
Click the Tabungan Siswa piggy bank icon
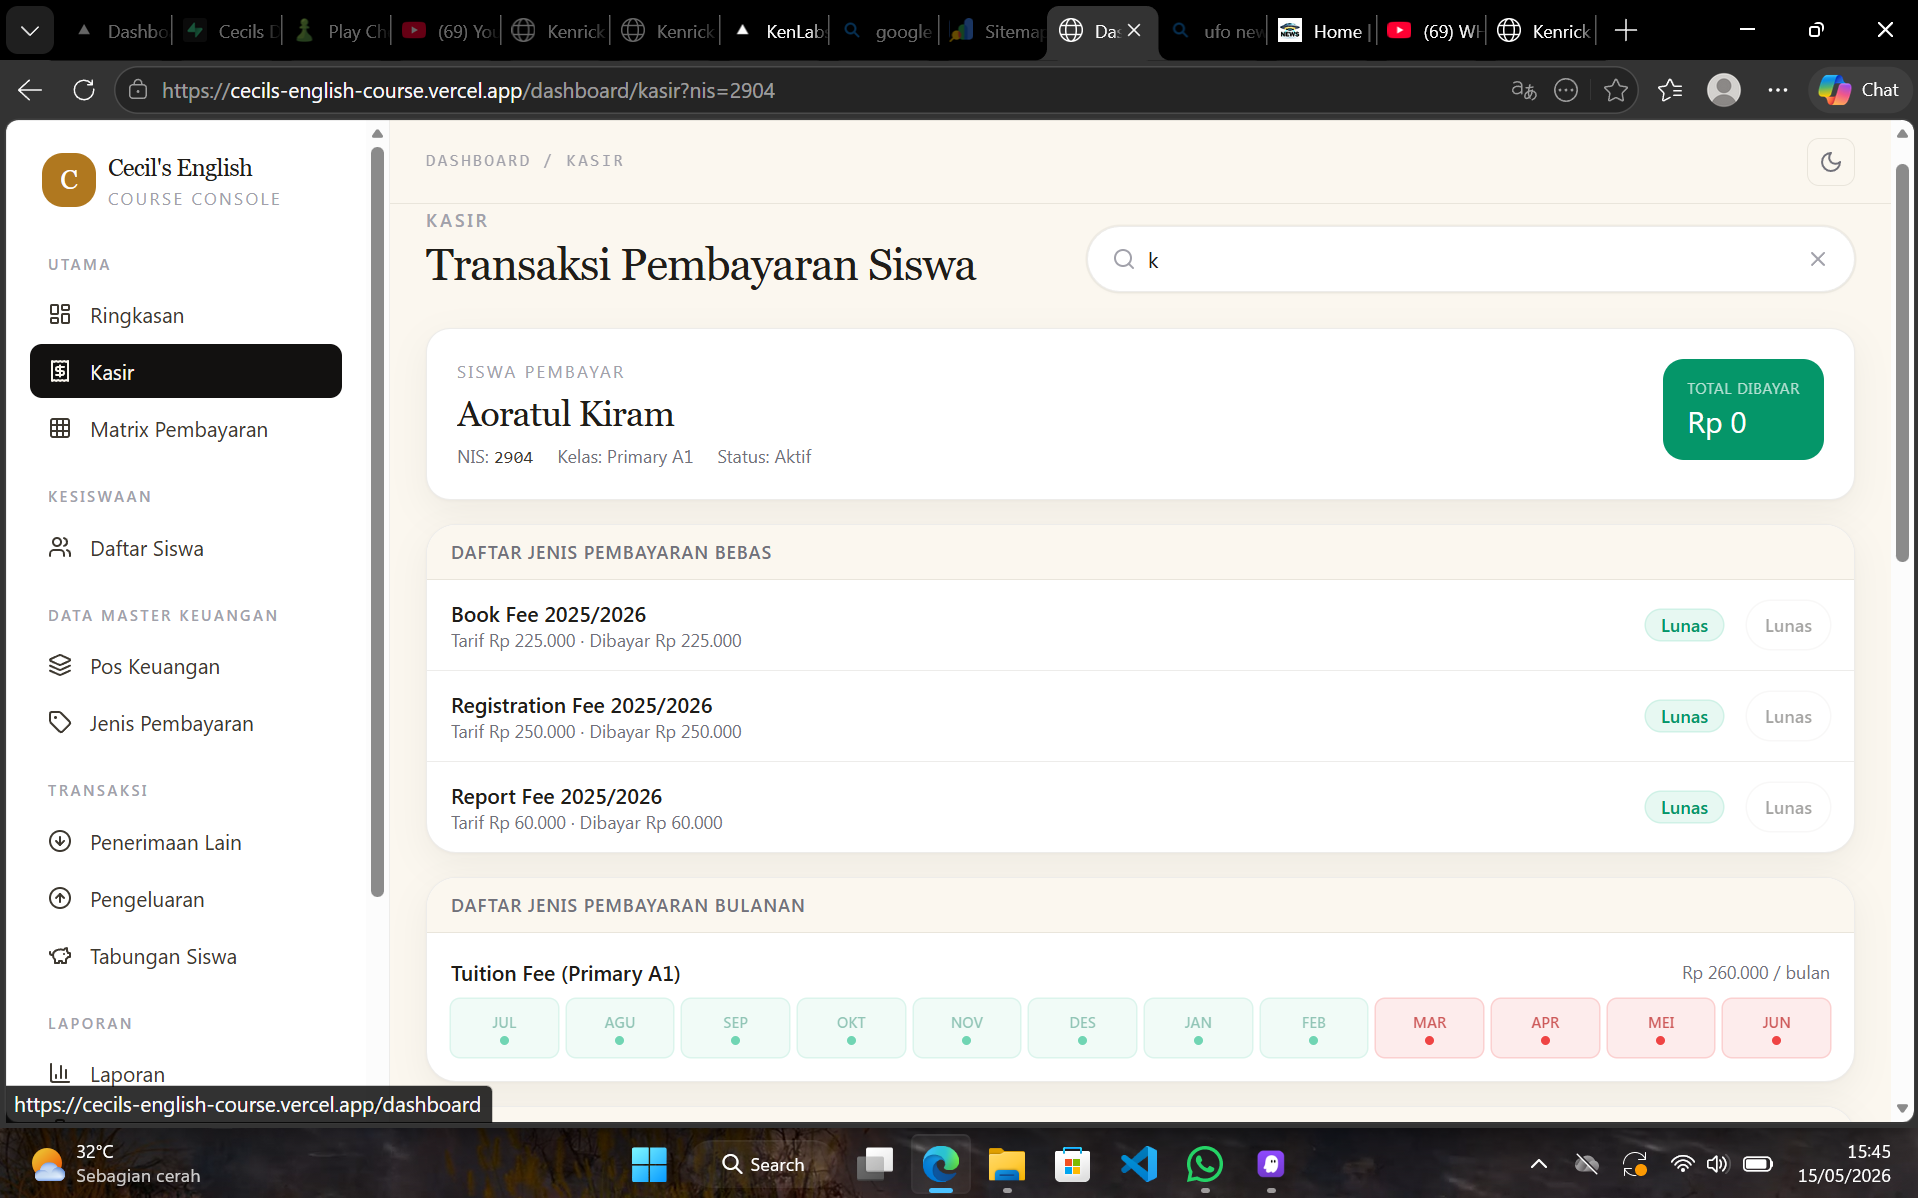pyautogui.click(x=60, y=955)
